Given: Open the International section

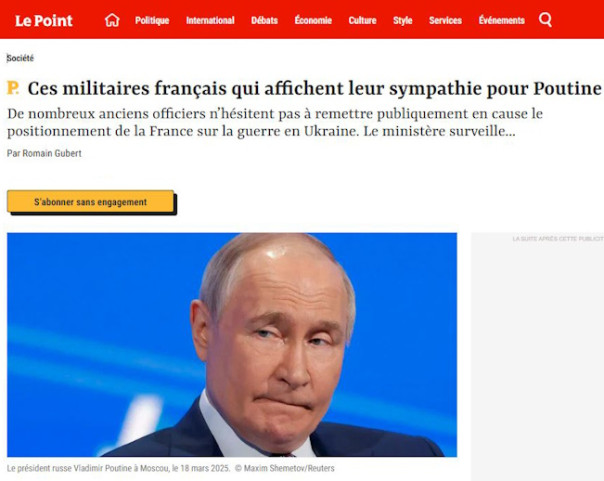Looking at the screenshot, I should point(210,20).
